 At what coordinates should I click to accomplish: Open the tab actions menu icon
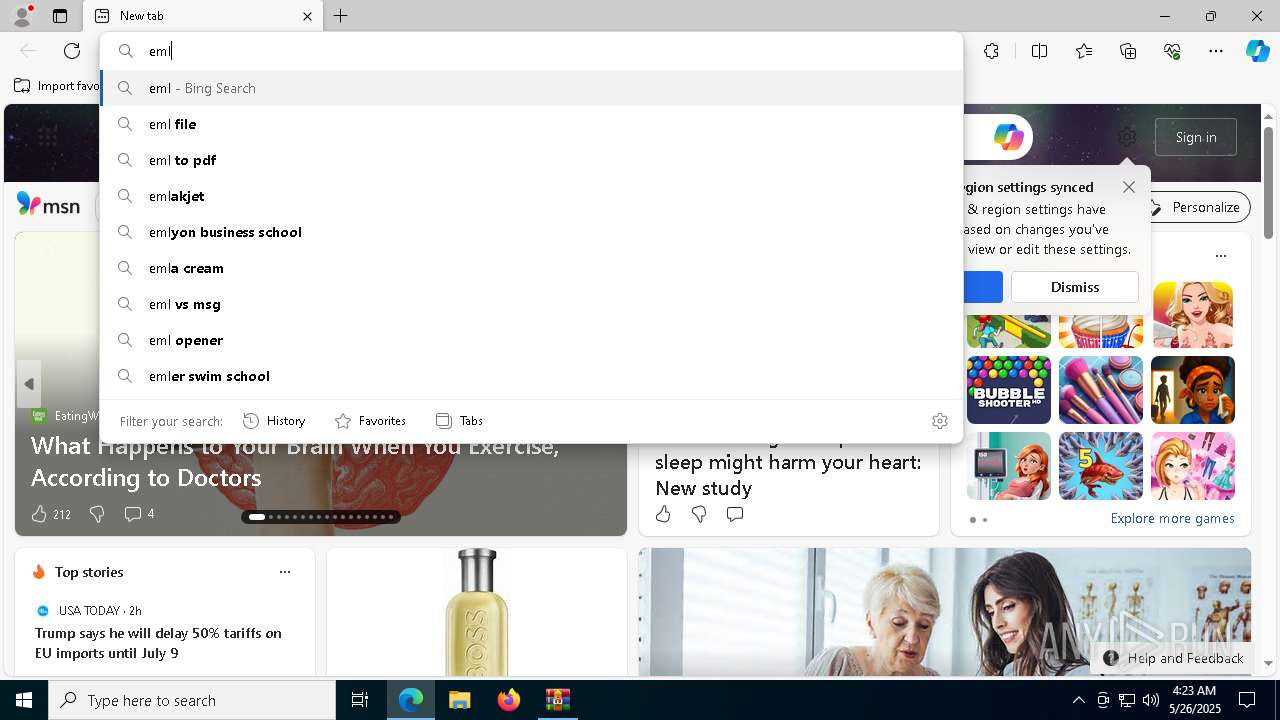[x=60, y=16]
